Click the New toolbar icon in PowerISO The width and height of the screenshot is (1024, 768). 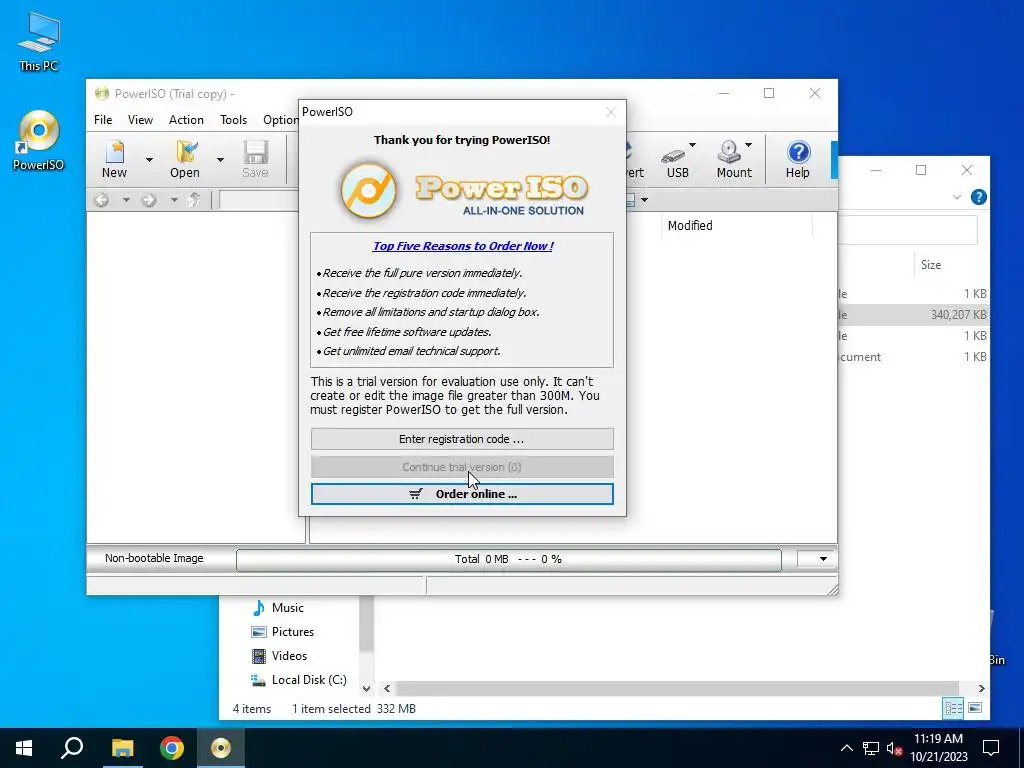click(x=114, y=159)
